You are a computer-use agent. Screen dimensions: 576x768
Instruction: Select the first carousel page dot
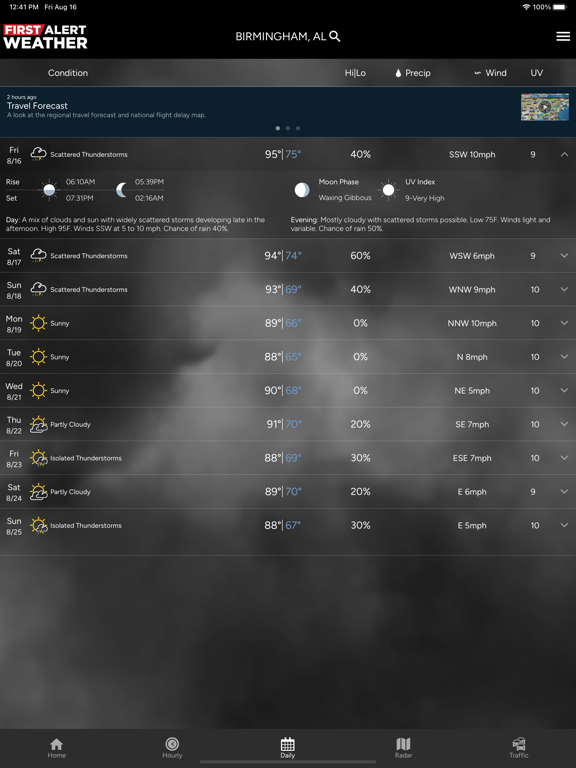click(x=278, y=128)
